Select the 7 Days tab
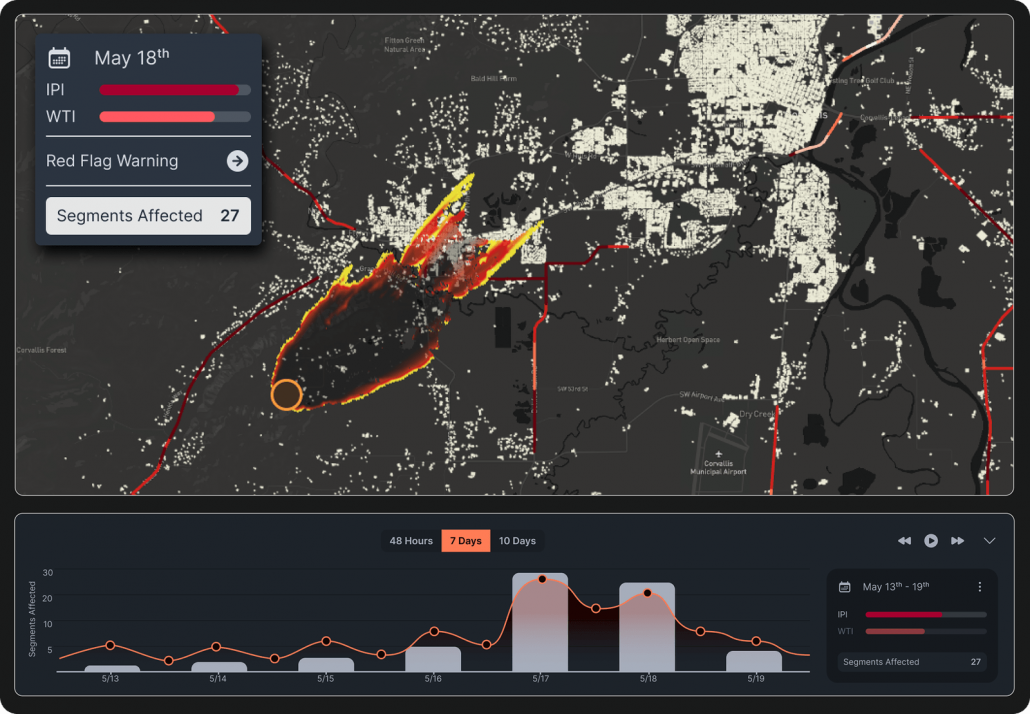 (466, 541)
